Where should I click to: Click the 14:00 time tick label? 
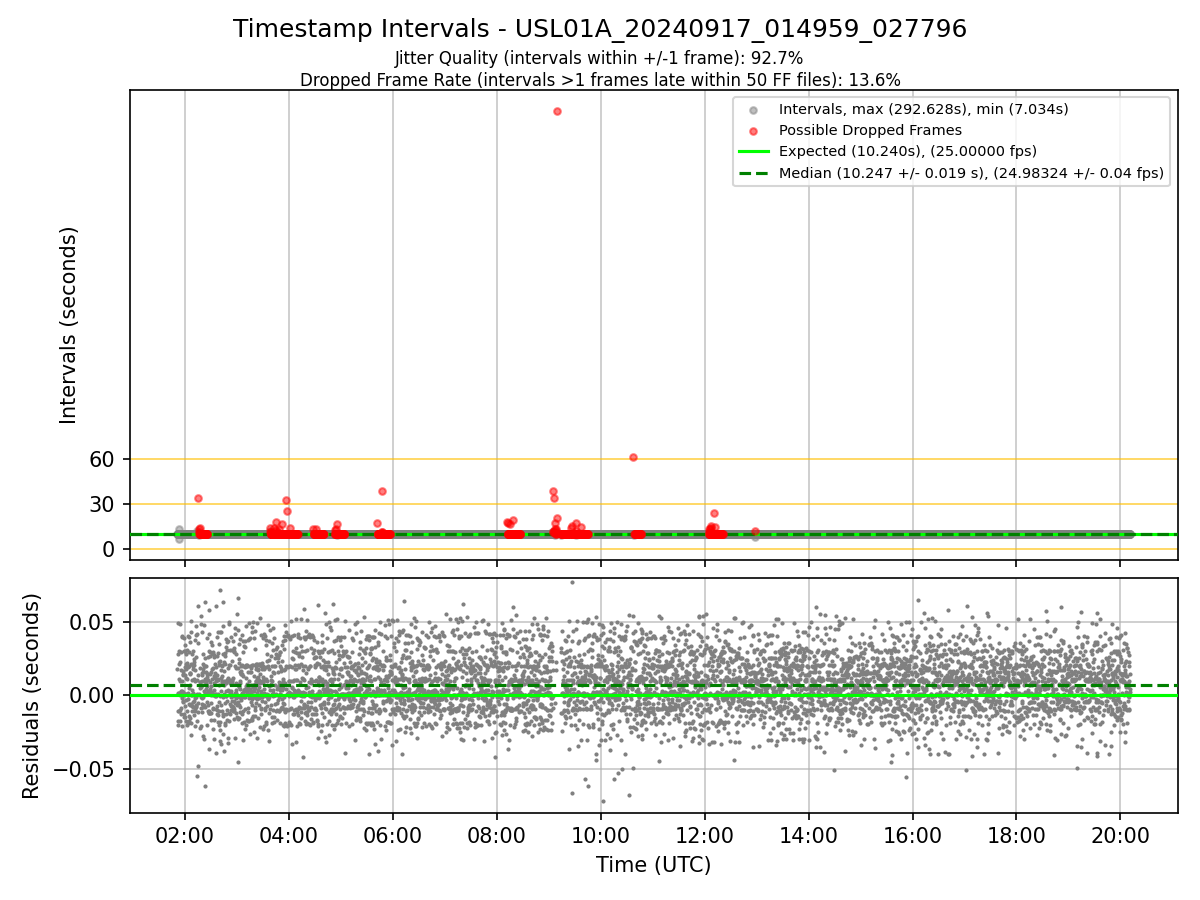click(809, 834)
